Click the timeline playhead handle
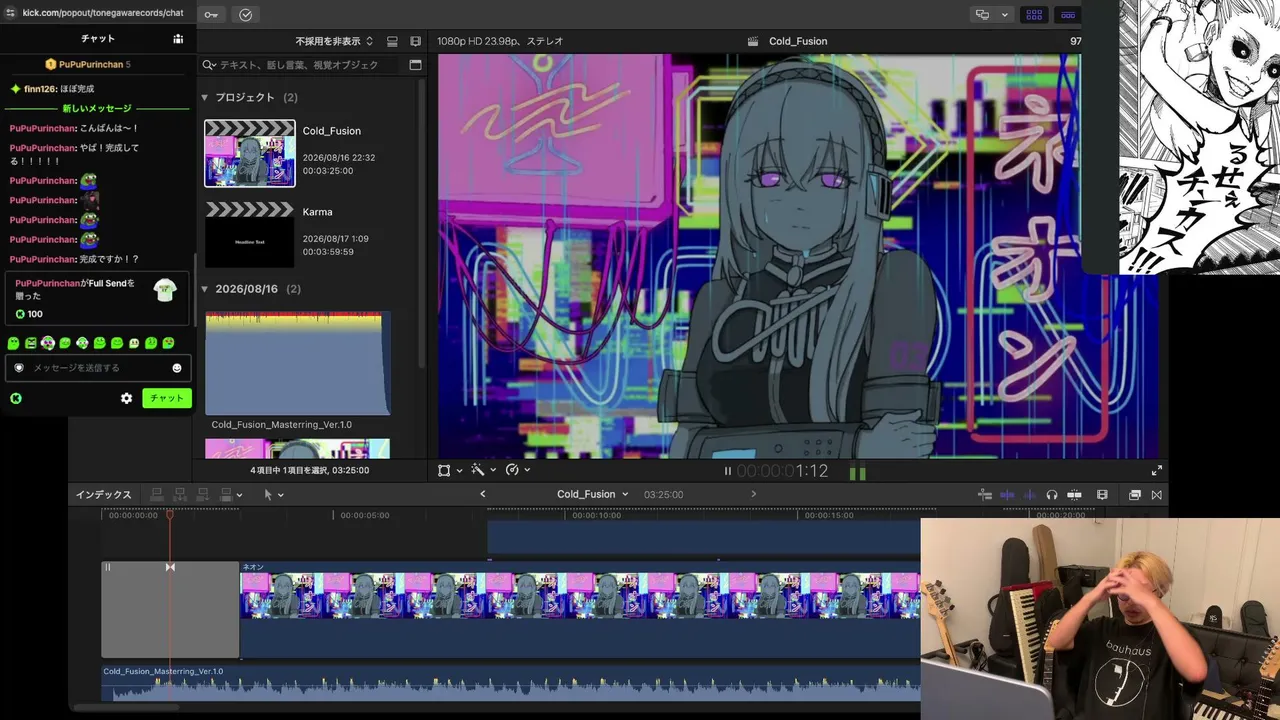This screenshot has height=720, width=1280. point(170,514)
